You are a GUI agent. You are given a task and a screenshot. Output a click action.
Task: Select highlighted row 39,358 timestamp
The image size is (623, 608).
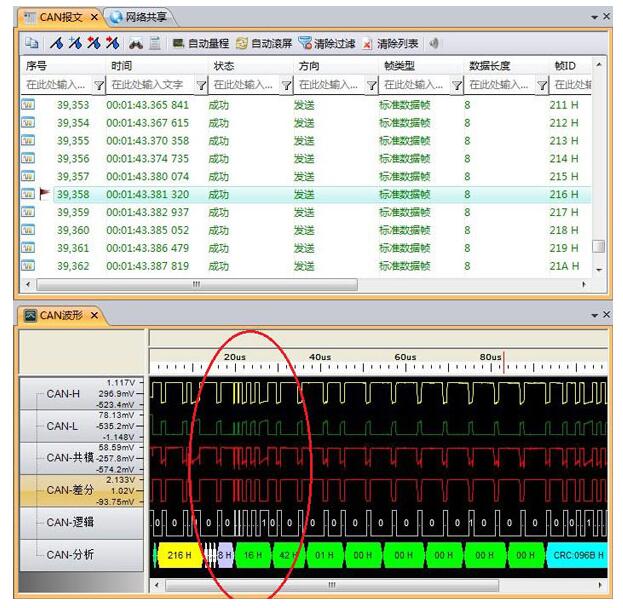(x=147, y=194)
